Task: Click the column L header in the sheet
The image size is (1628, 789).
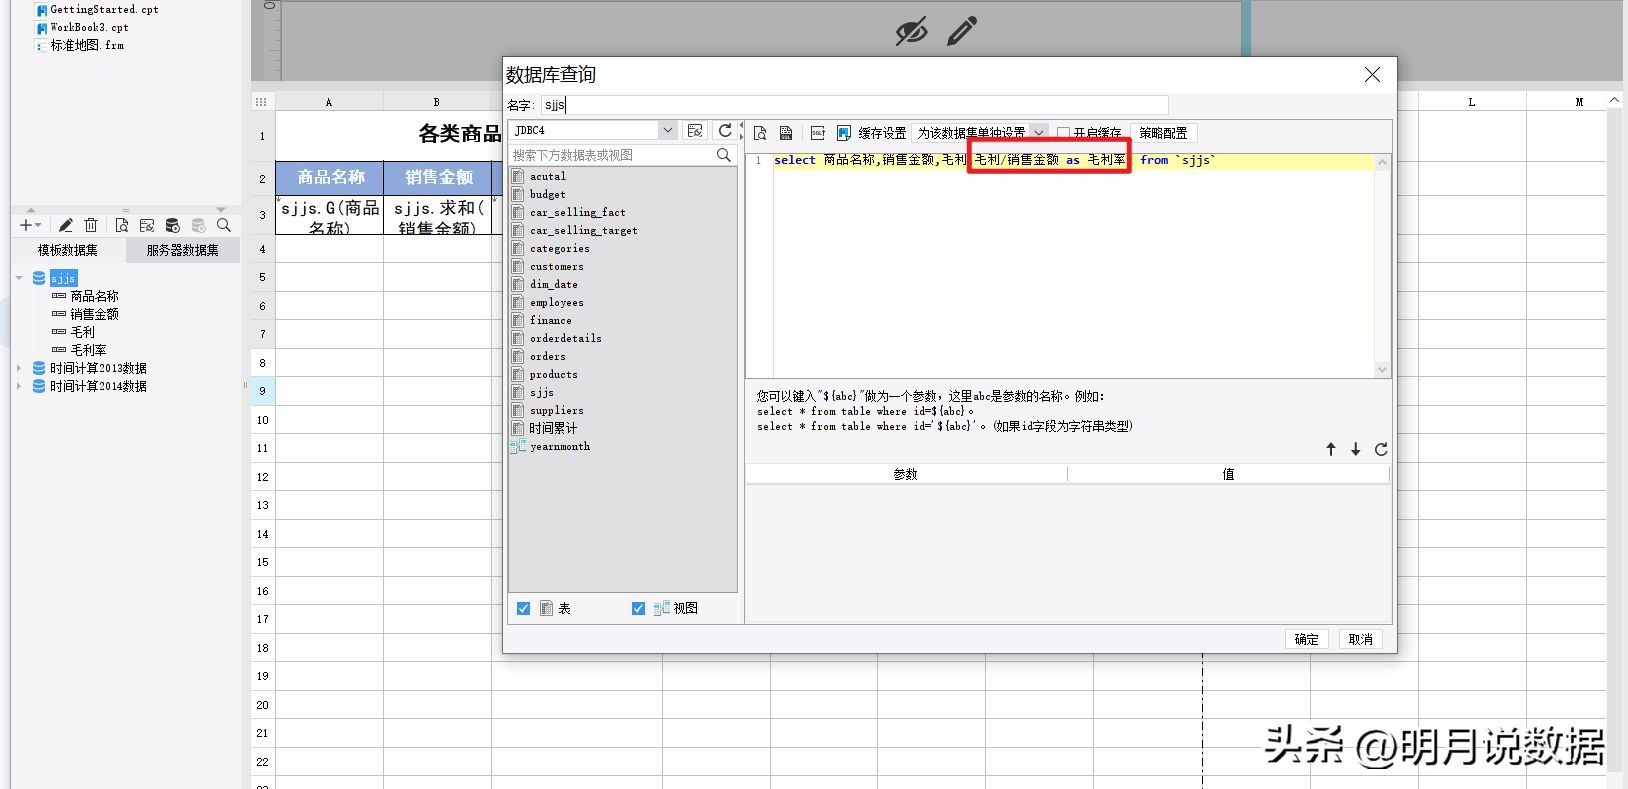Action: (1472, 102)
